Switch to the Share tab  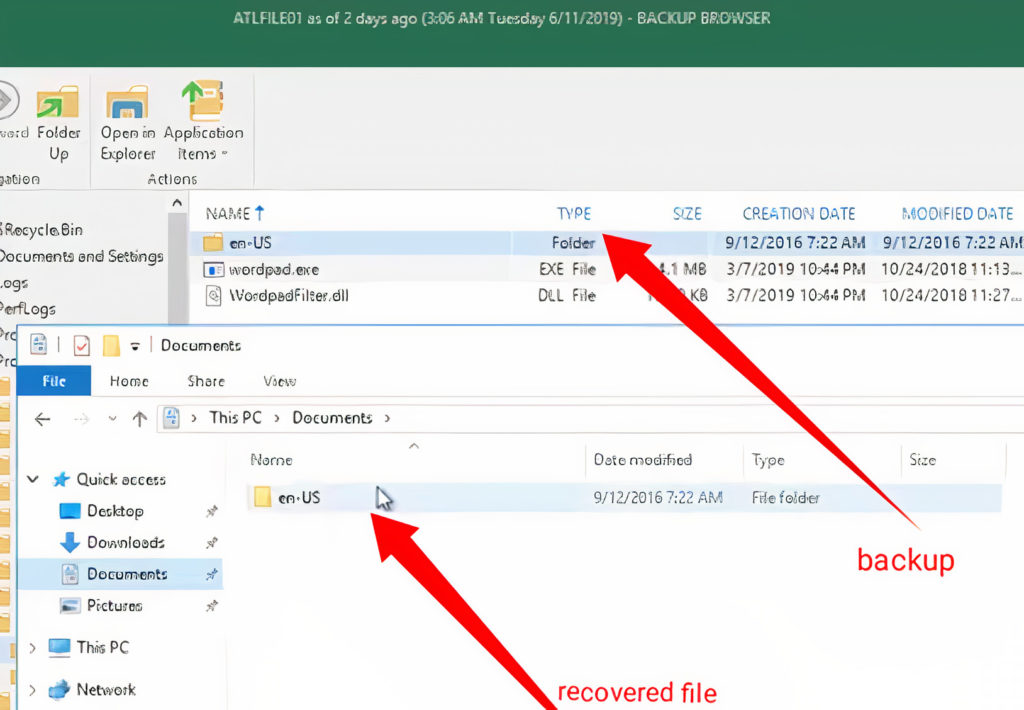pos(205,381)
